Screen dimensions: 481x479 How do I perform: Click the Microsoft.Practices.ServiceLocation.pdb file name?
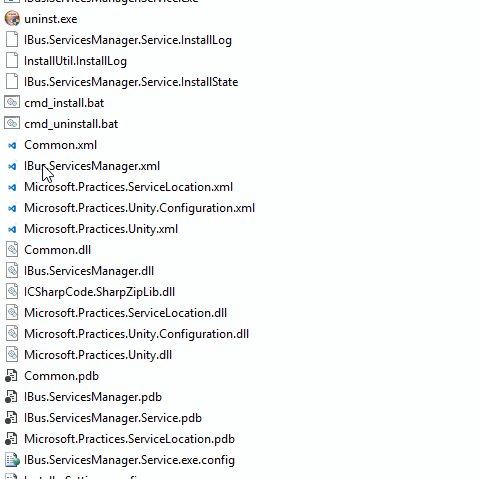130,439
